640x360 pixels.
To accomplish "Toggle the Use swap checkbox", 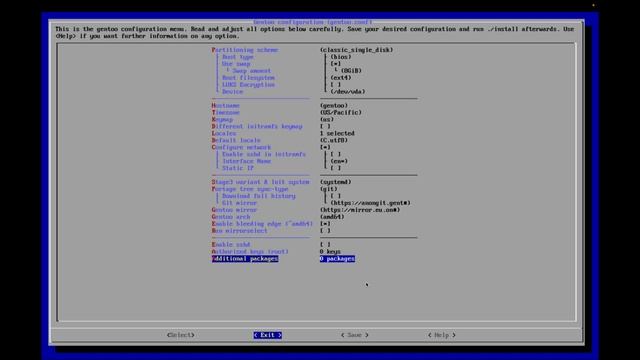I will point(336,64).
